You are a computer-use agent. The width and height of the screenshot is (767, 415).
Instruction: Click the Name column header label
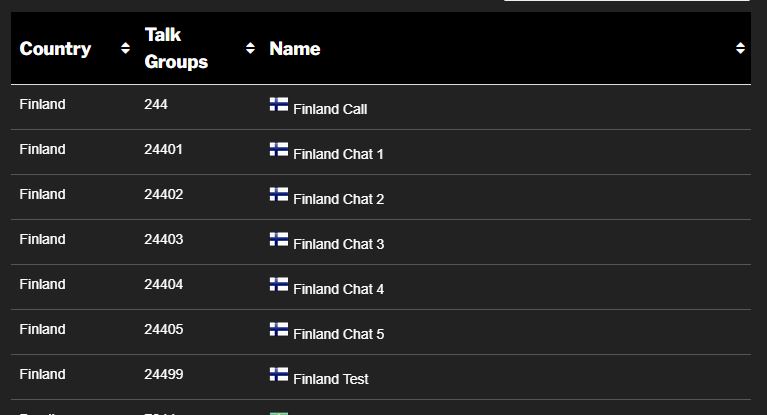[x=295, y=48]
